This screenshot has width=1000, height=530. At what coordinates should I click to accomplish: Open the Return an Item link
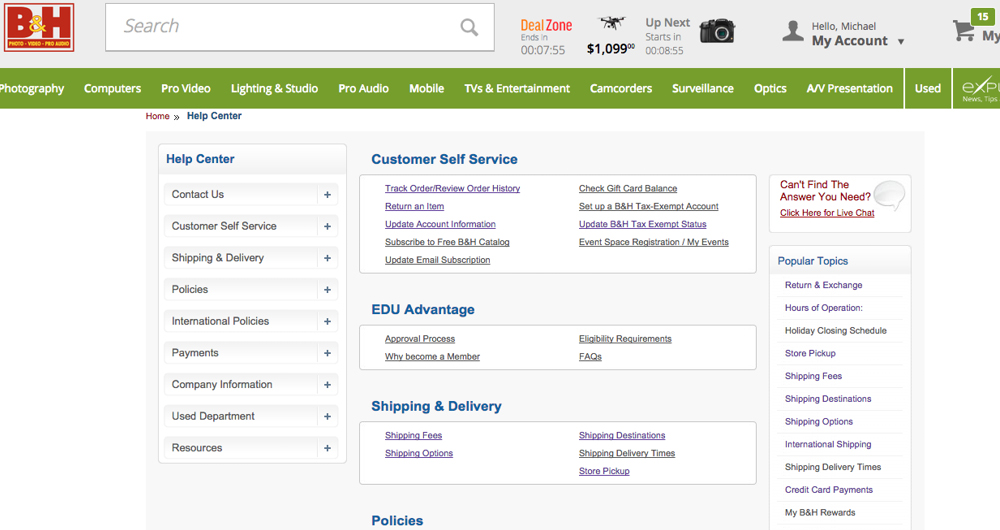(415, 206)
